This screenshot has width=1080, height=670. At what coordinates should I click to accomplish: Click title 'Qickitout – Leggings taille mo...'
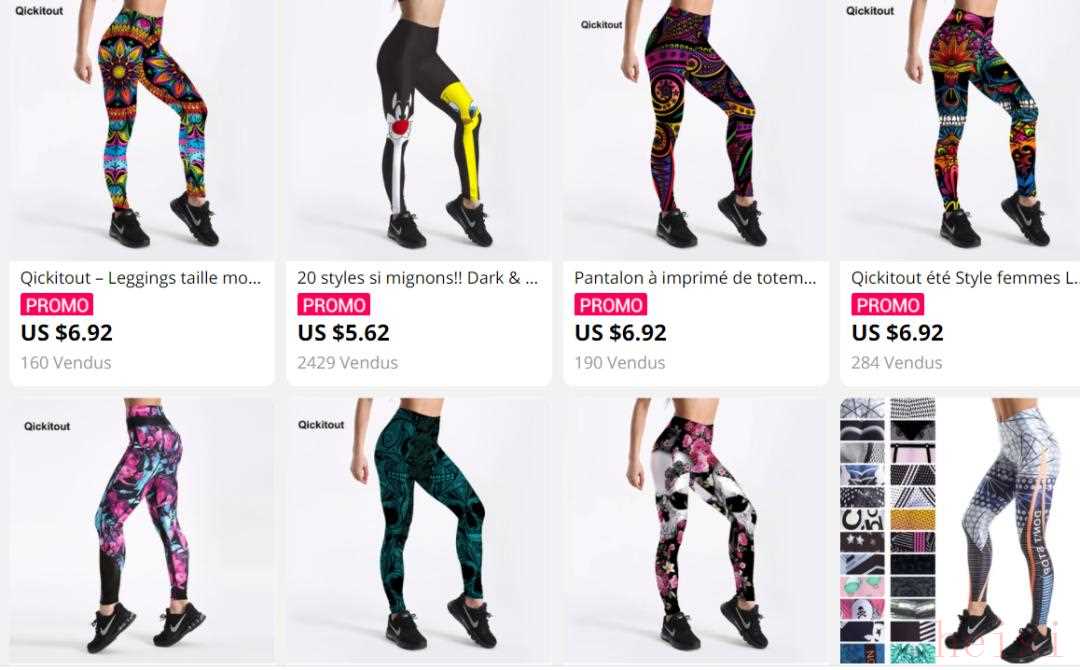pos(141,278)
